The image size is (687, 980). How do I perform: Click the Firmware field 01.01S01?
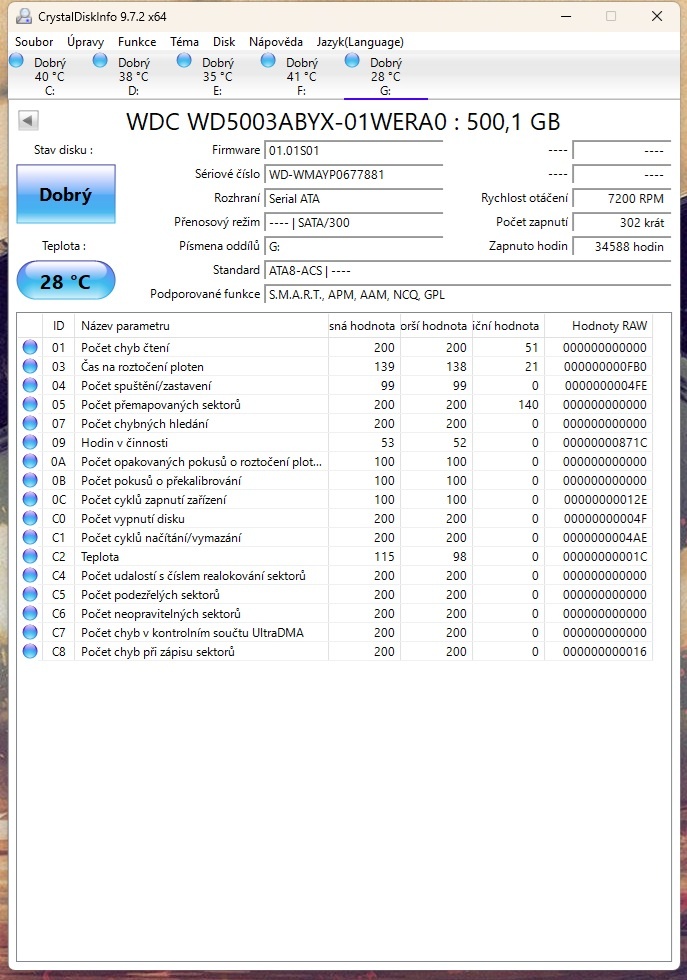pyautogui.click(x=354, y=151)
